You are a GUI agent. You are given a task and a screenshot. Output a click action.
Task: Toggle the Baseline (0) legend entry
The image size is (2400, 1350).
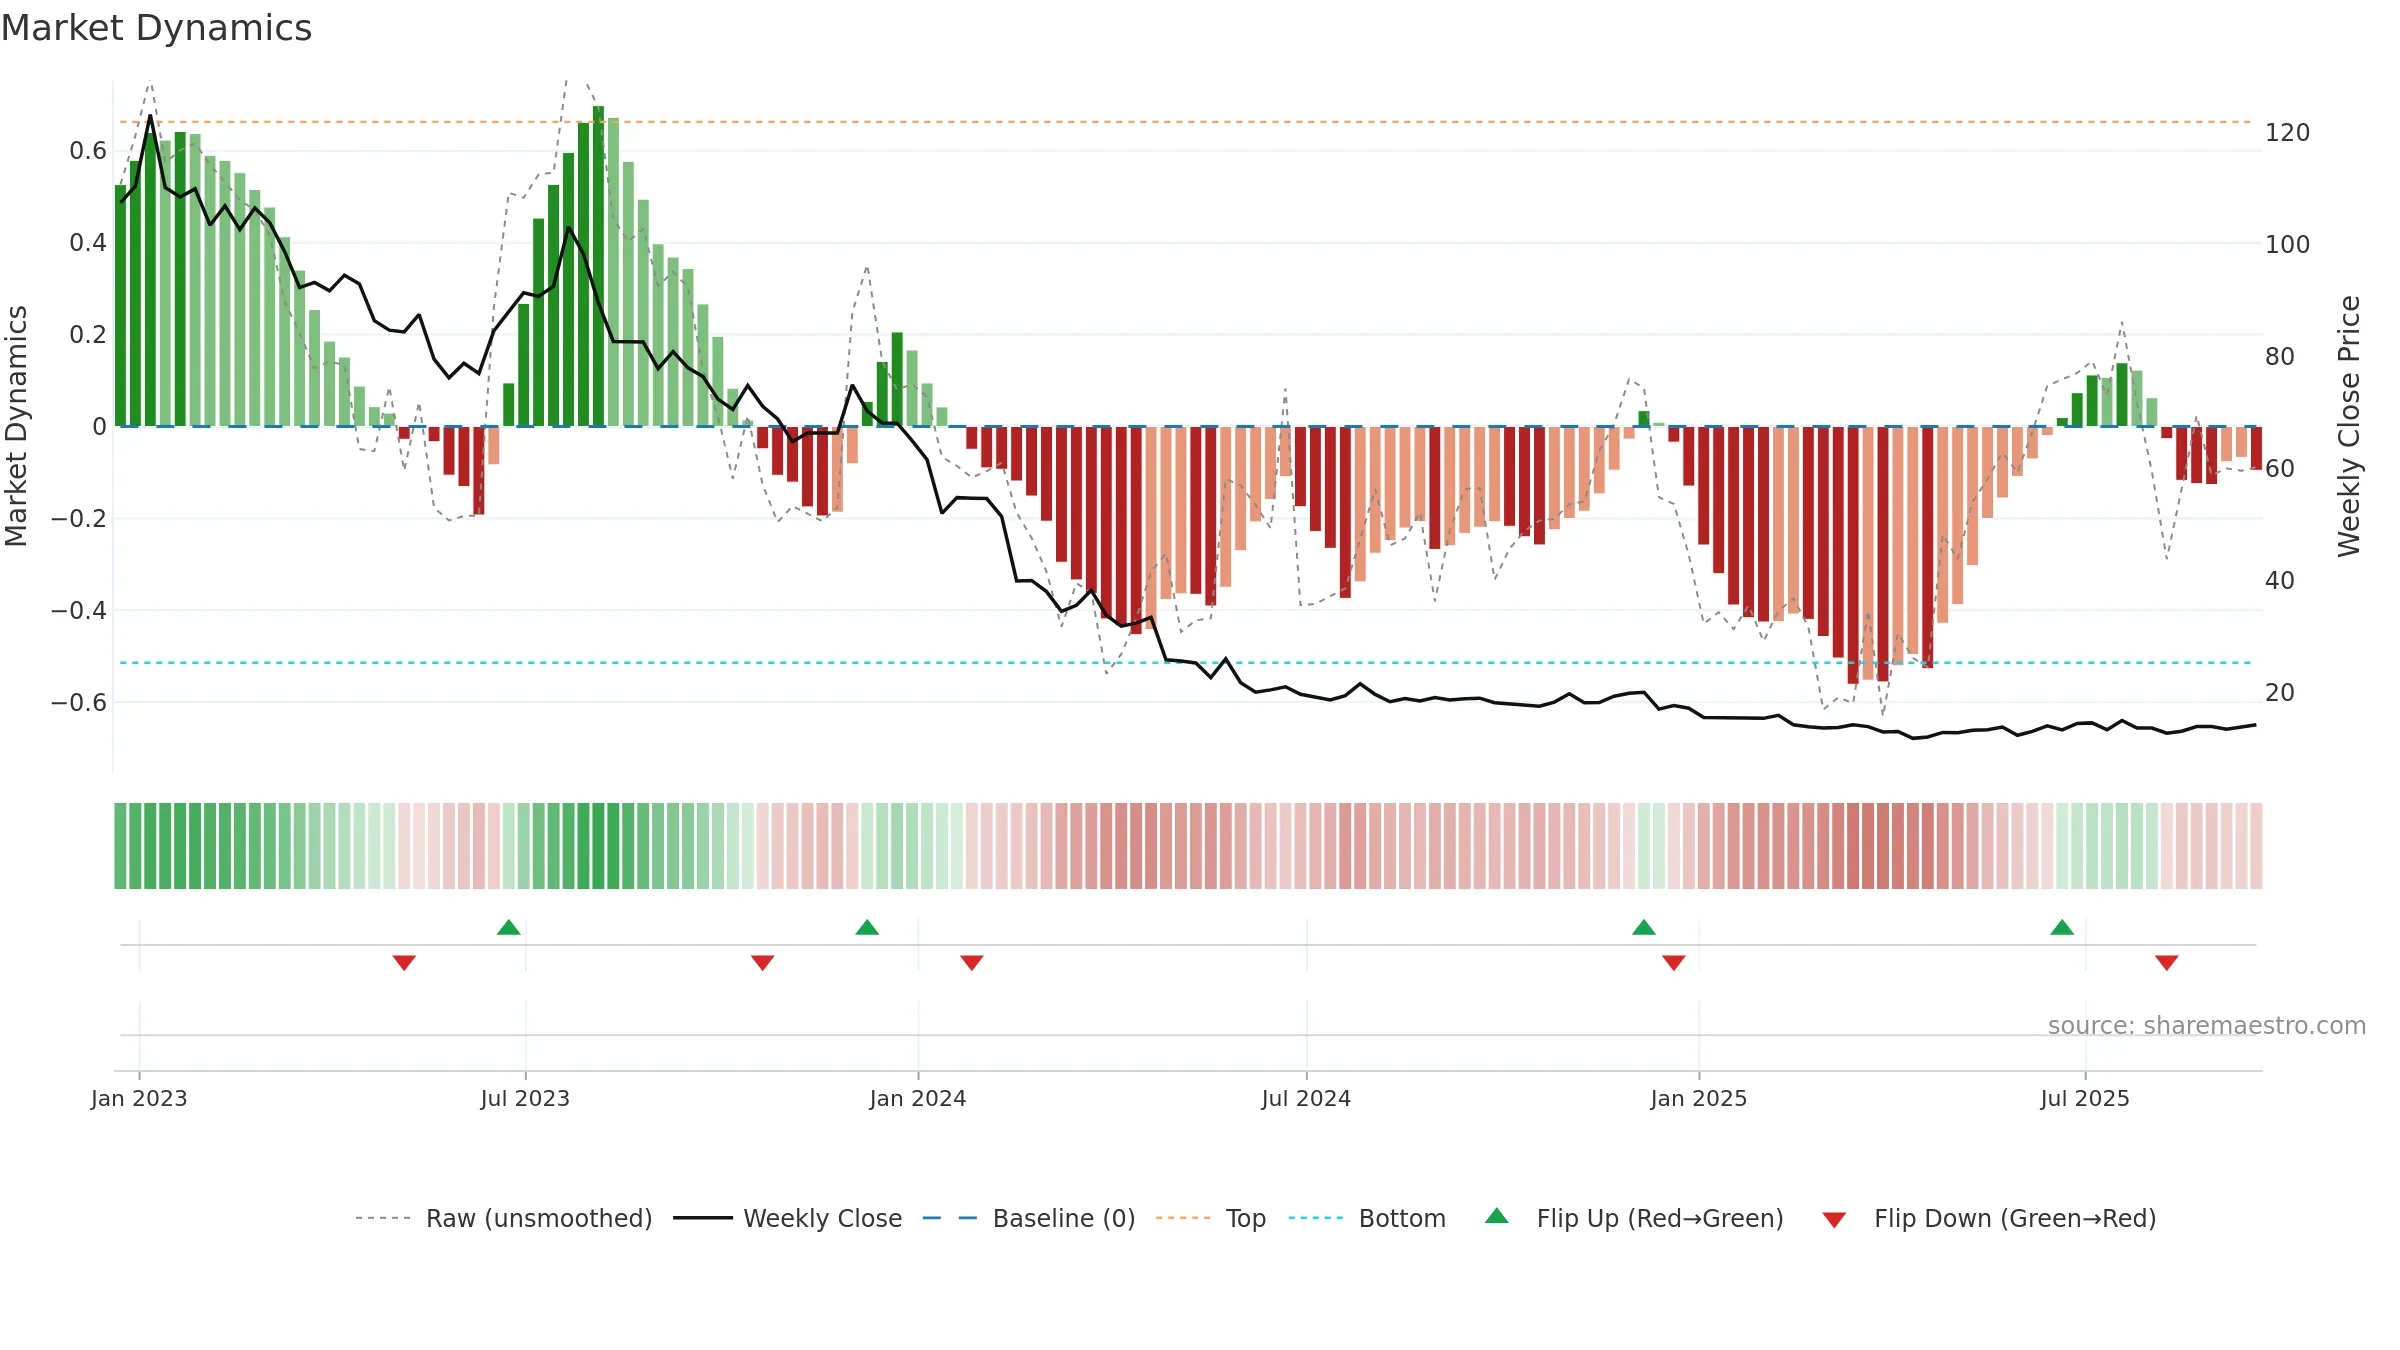click(x=1029, y=1218)
